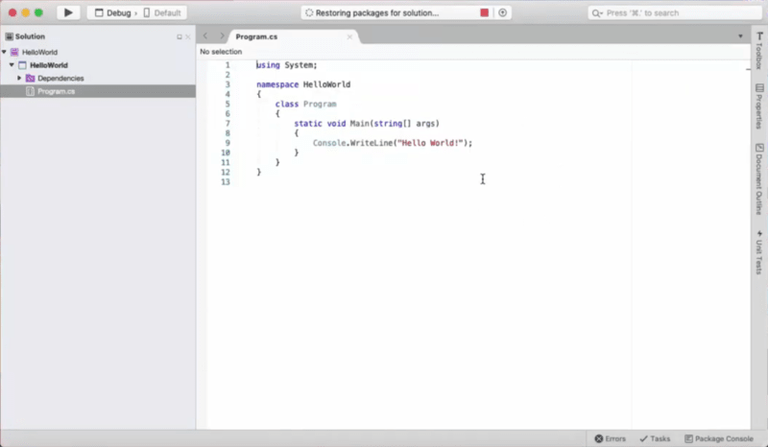This screenshot has width=768, height=447.
Task: Click the Document Outline pad icon
Action: coord(760,147)
